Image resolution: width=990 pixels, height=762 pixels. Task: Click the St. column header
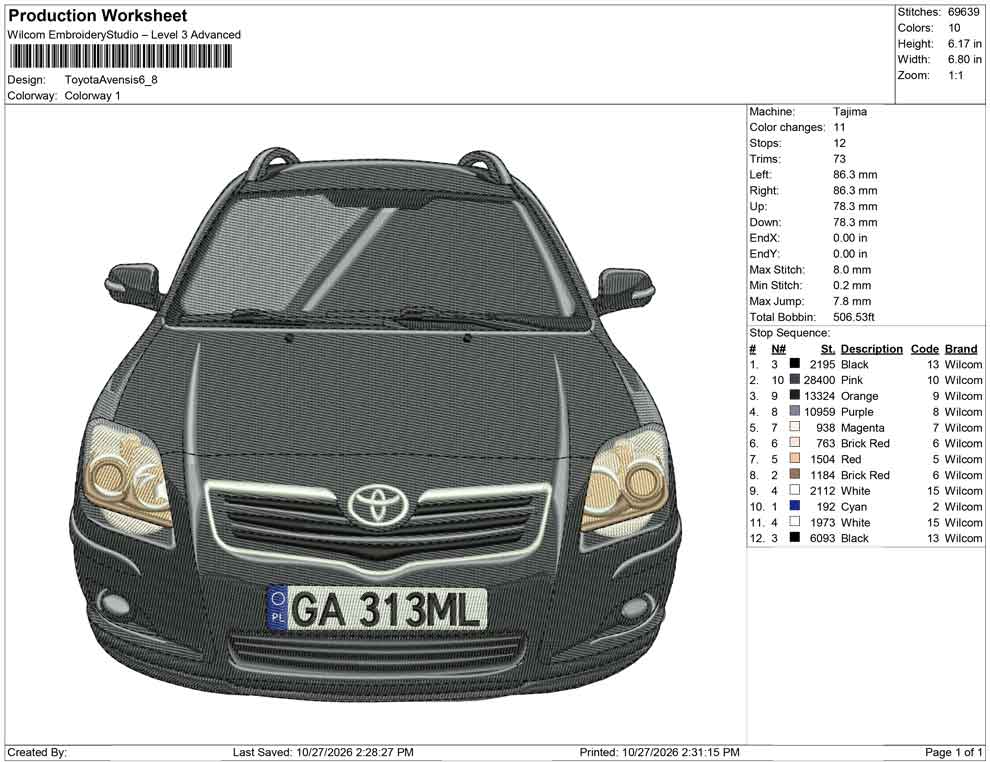click(828, 349)
